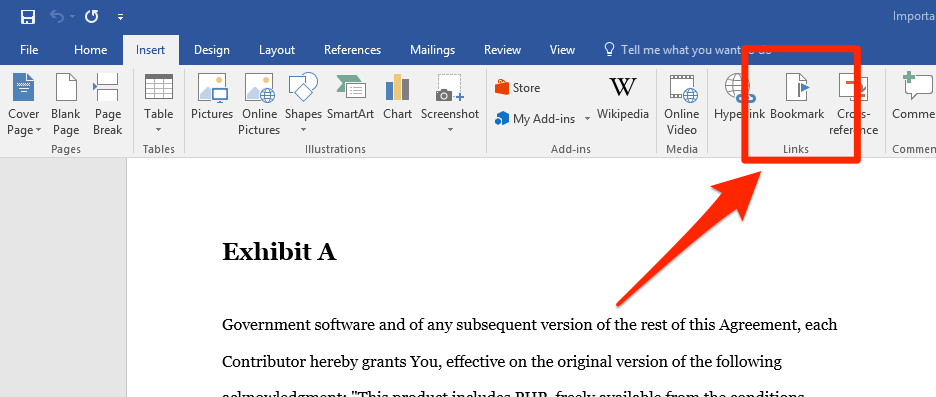Insert Online Pictures
The height and width of the screenshot is (397, 936).
(259, 105)
